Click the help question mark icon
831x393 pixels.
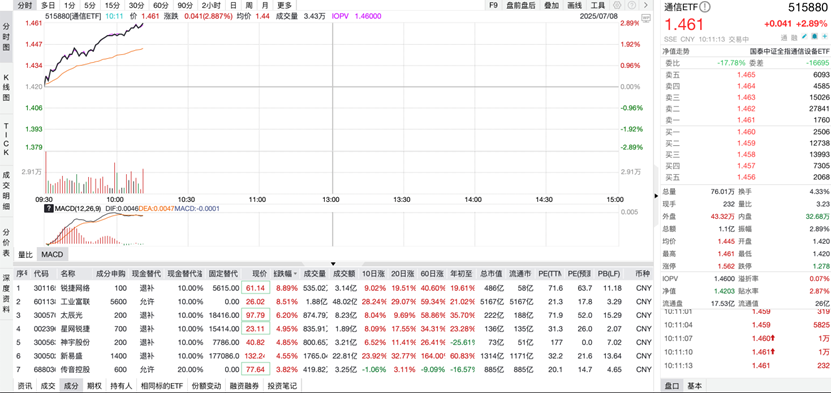click(632, 5)
